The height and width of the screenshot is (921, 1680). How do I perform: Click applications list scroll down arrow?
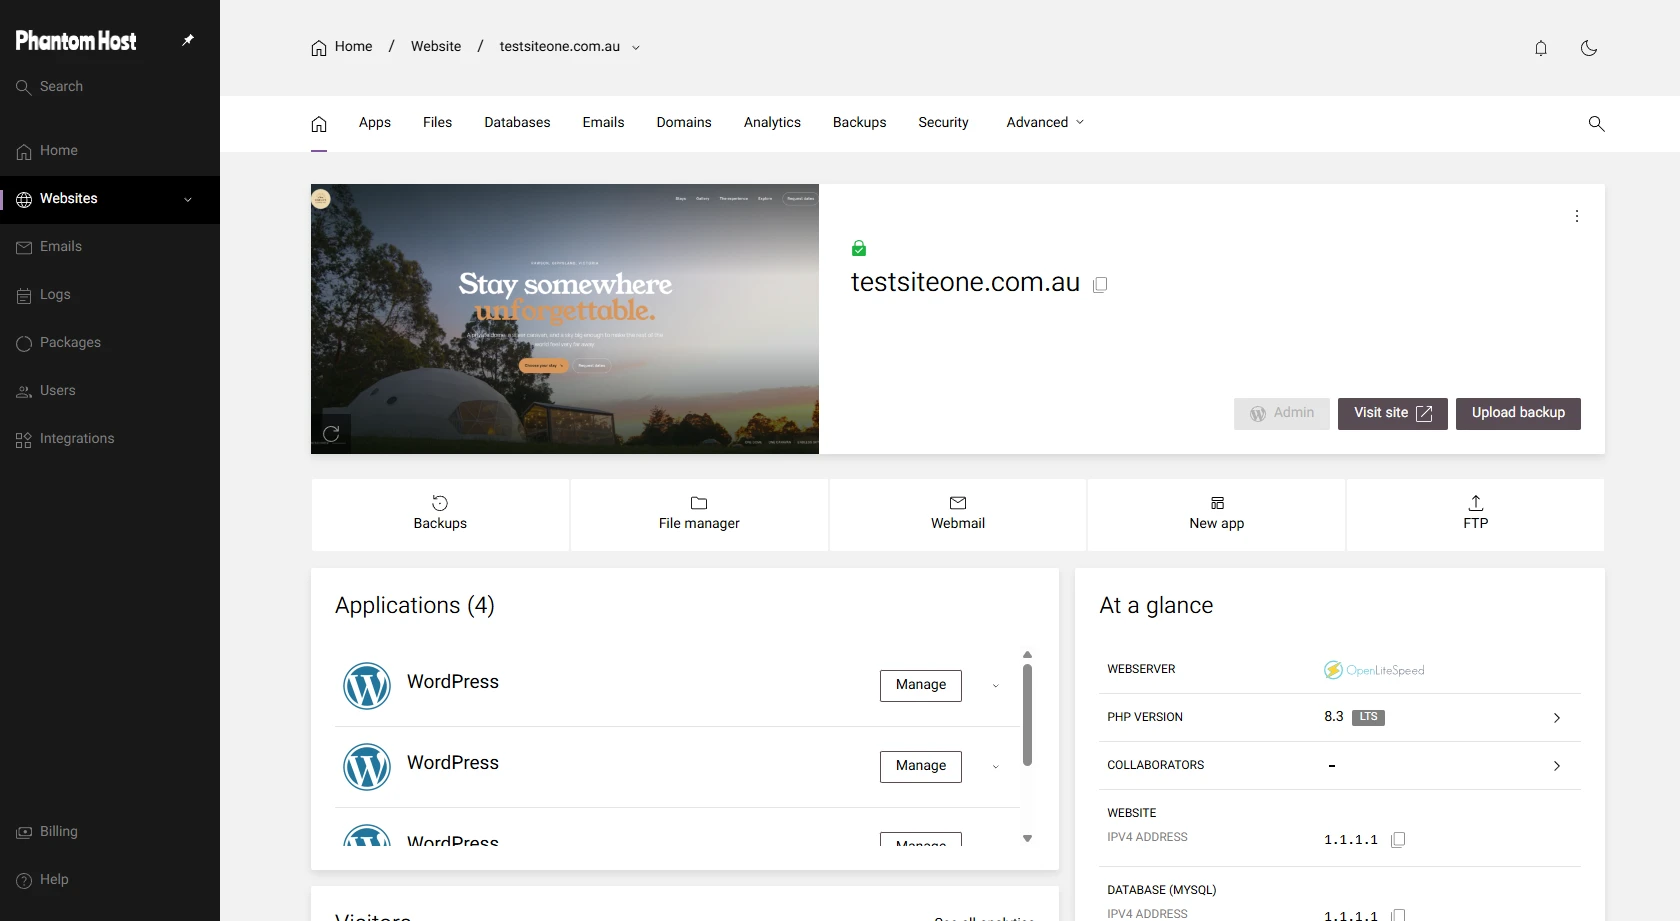(1027, 839)
